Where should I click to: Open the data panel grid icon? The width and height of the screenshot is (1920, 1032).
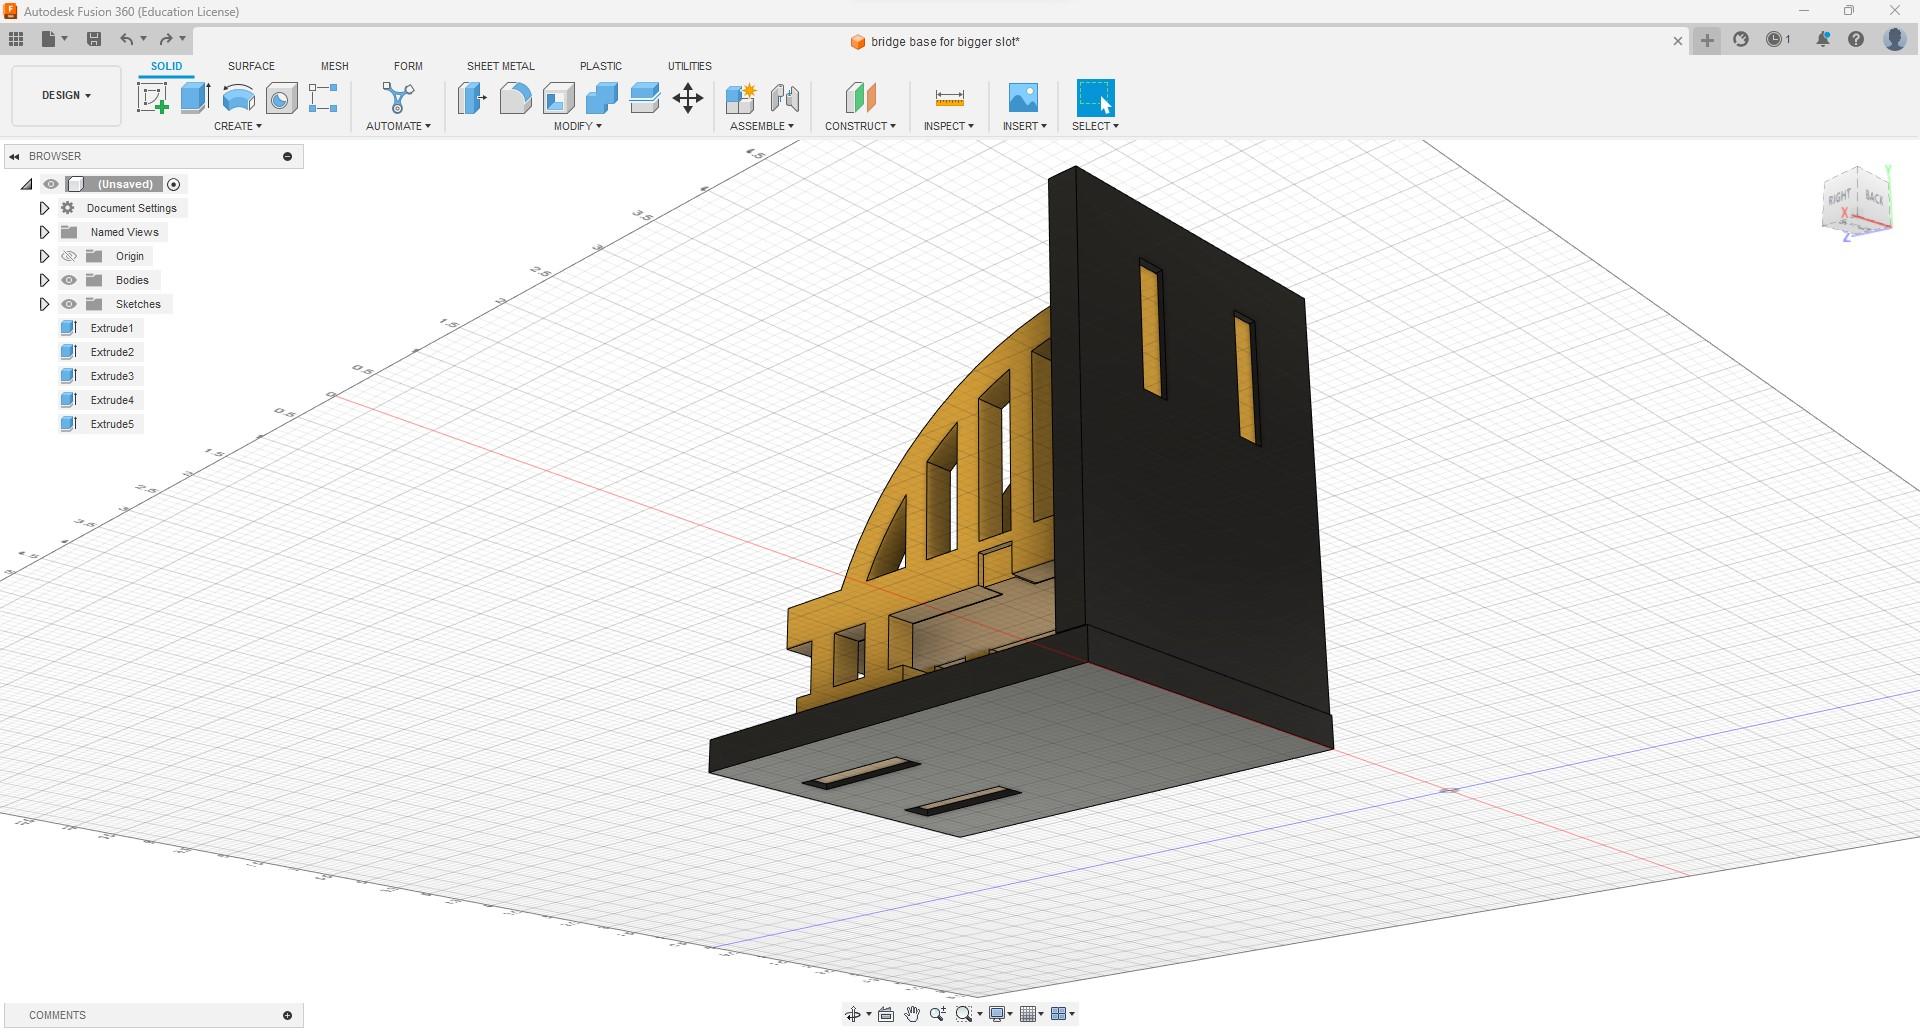coord(16,39)
